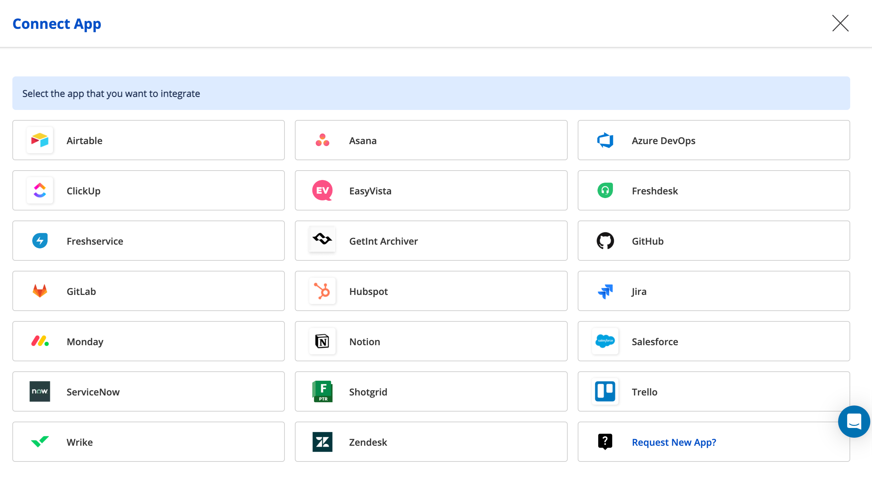Choose the GitHub octocat icon
This screenshot has width=872, height=496.
tap(605, 241)
